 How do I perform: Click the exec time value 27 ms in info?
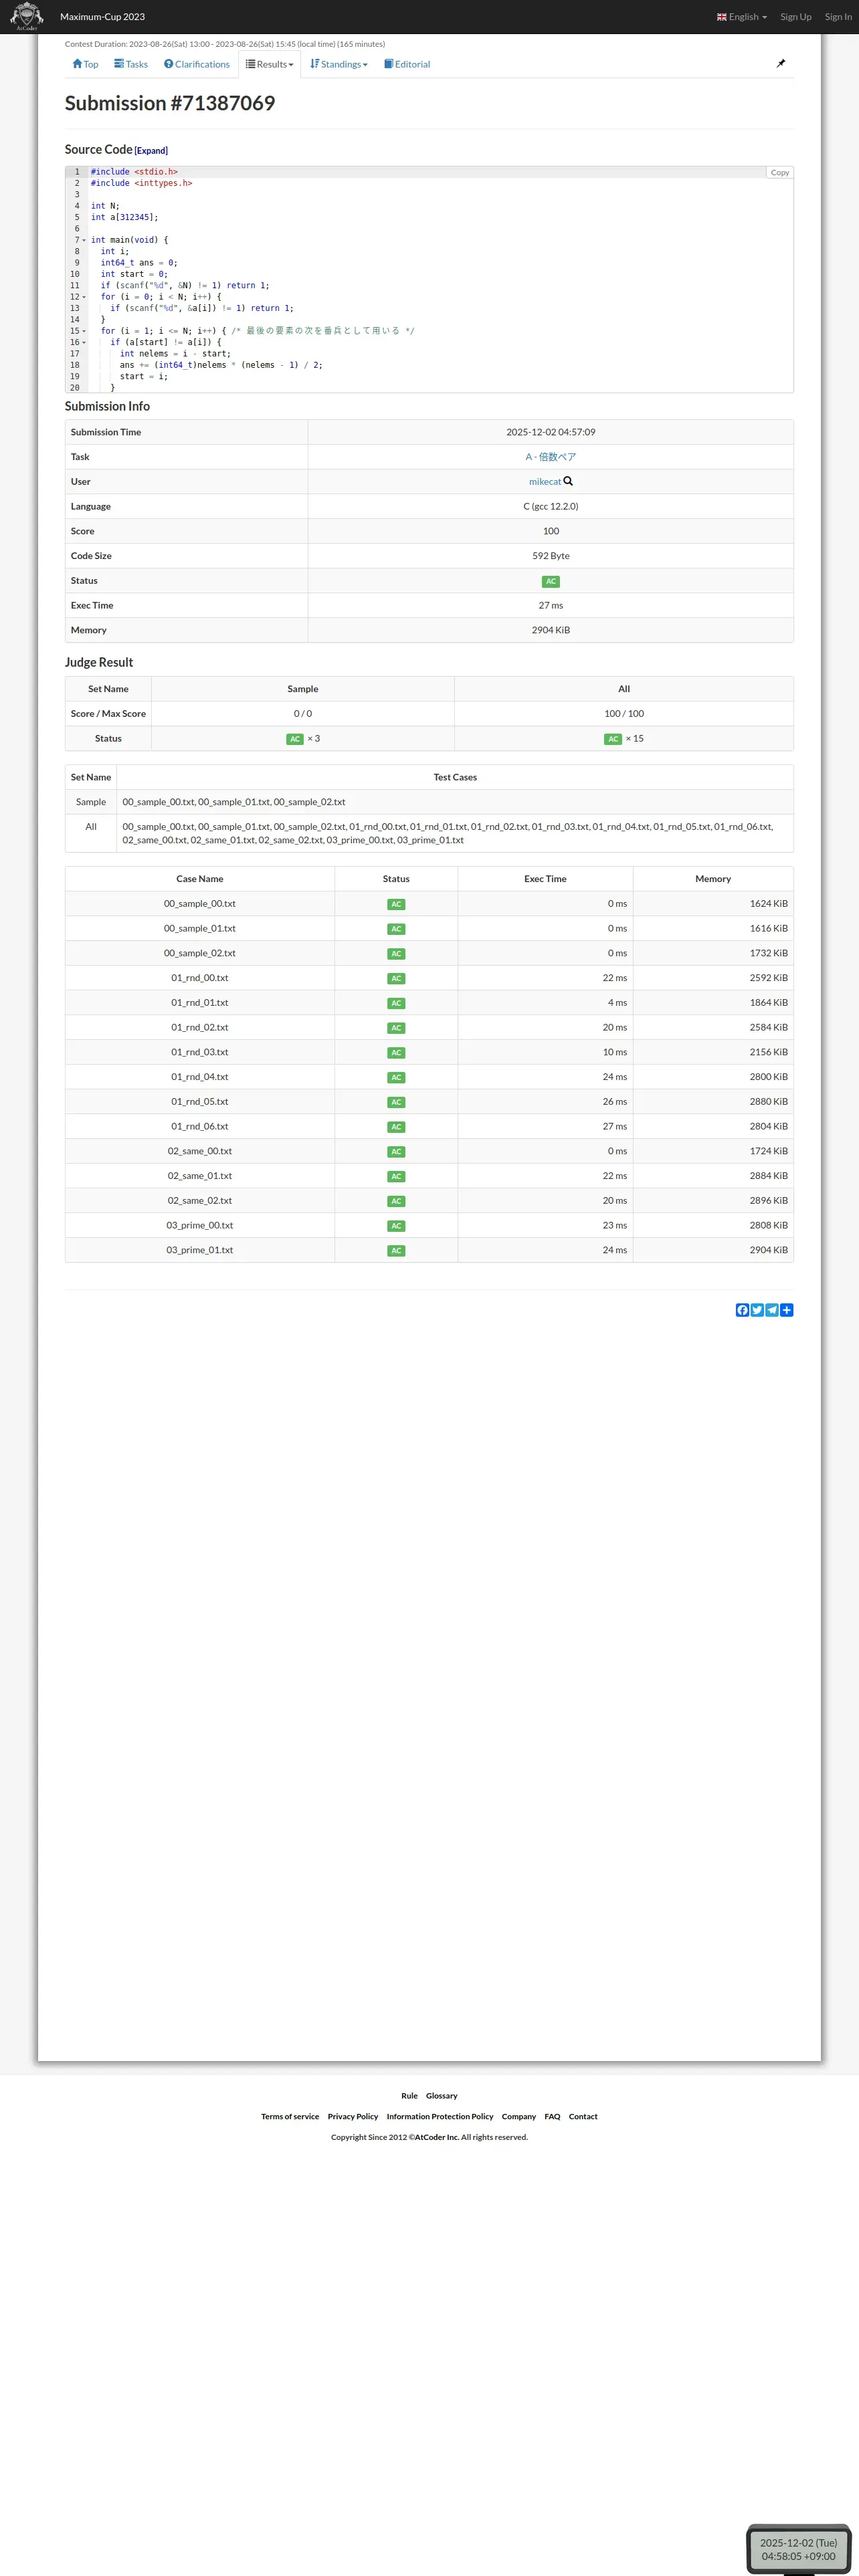click(551, 605)
